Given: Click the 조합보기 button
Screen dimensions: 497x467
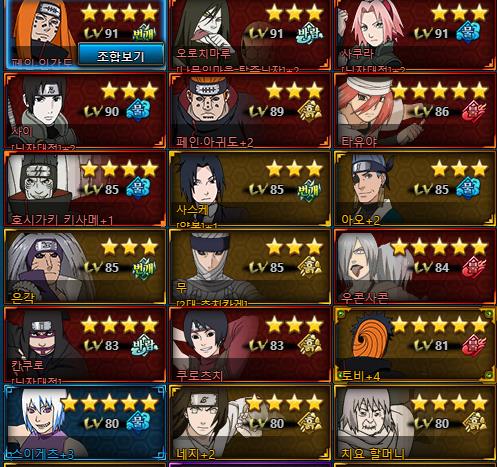Looking at the screenshot, I should pyautogui.click(x=121, y=55).
